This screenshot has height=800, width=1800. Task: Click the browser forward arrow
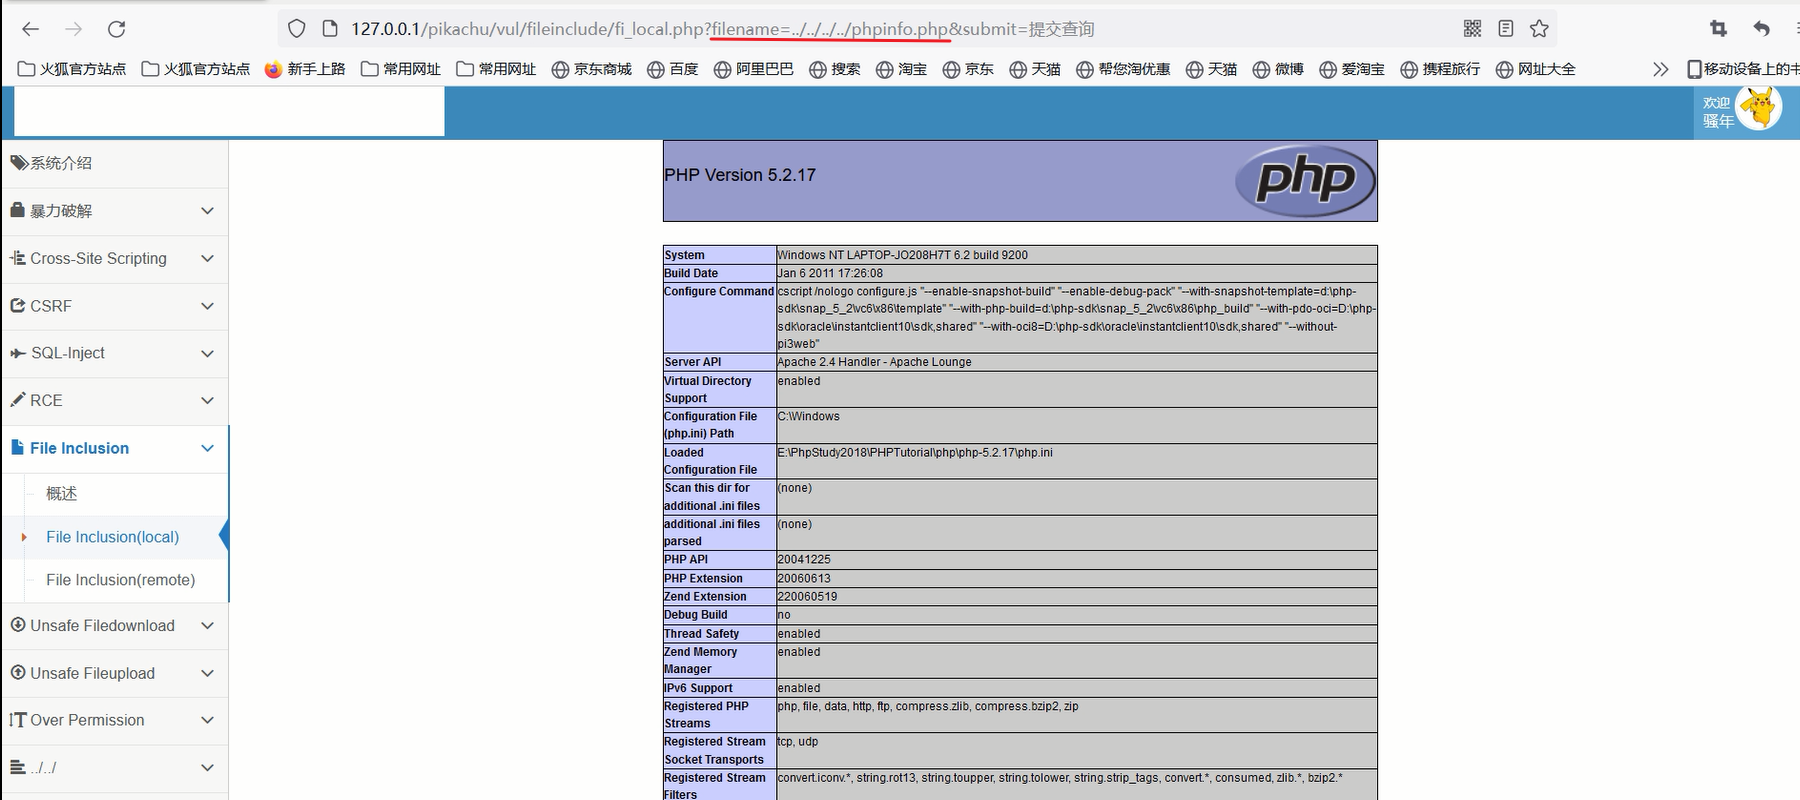74,29
